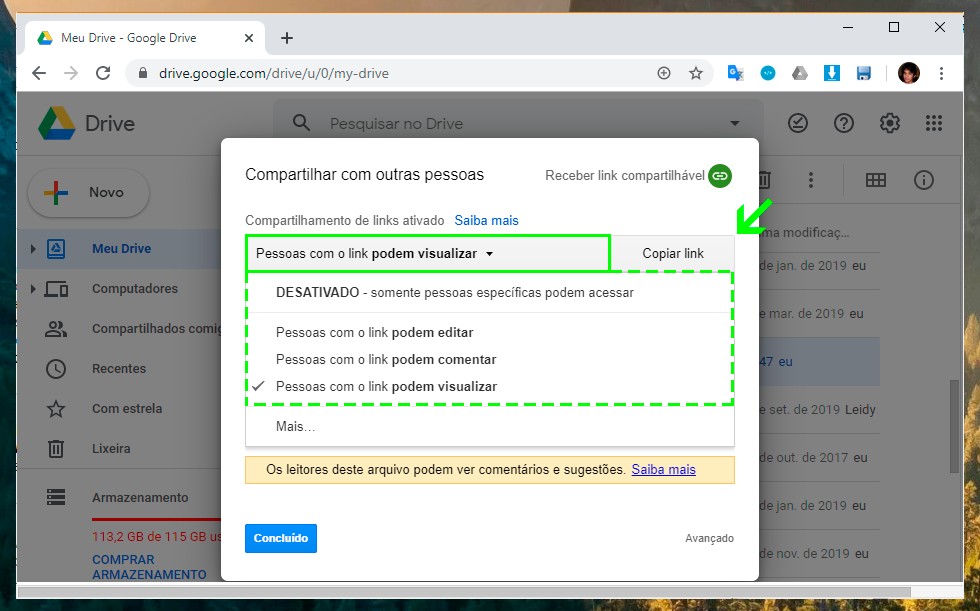980x611 pixels.
Task: Open the round blue extension icon
Action: click(x=768, y=73)
